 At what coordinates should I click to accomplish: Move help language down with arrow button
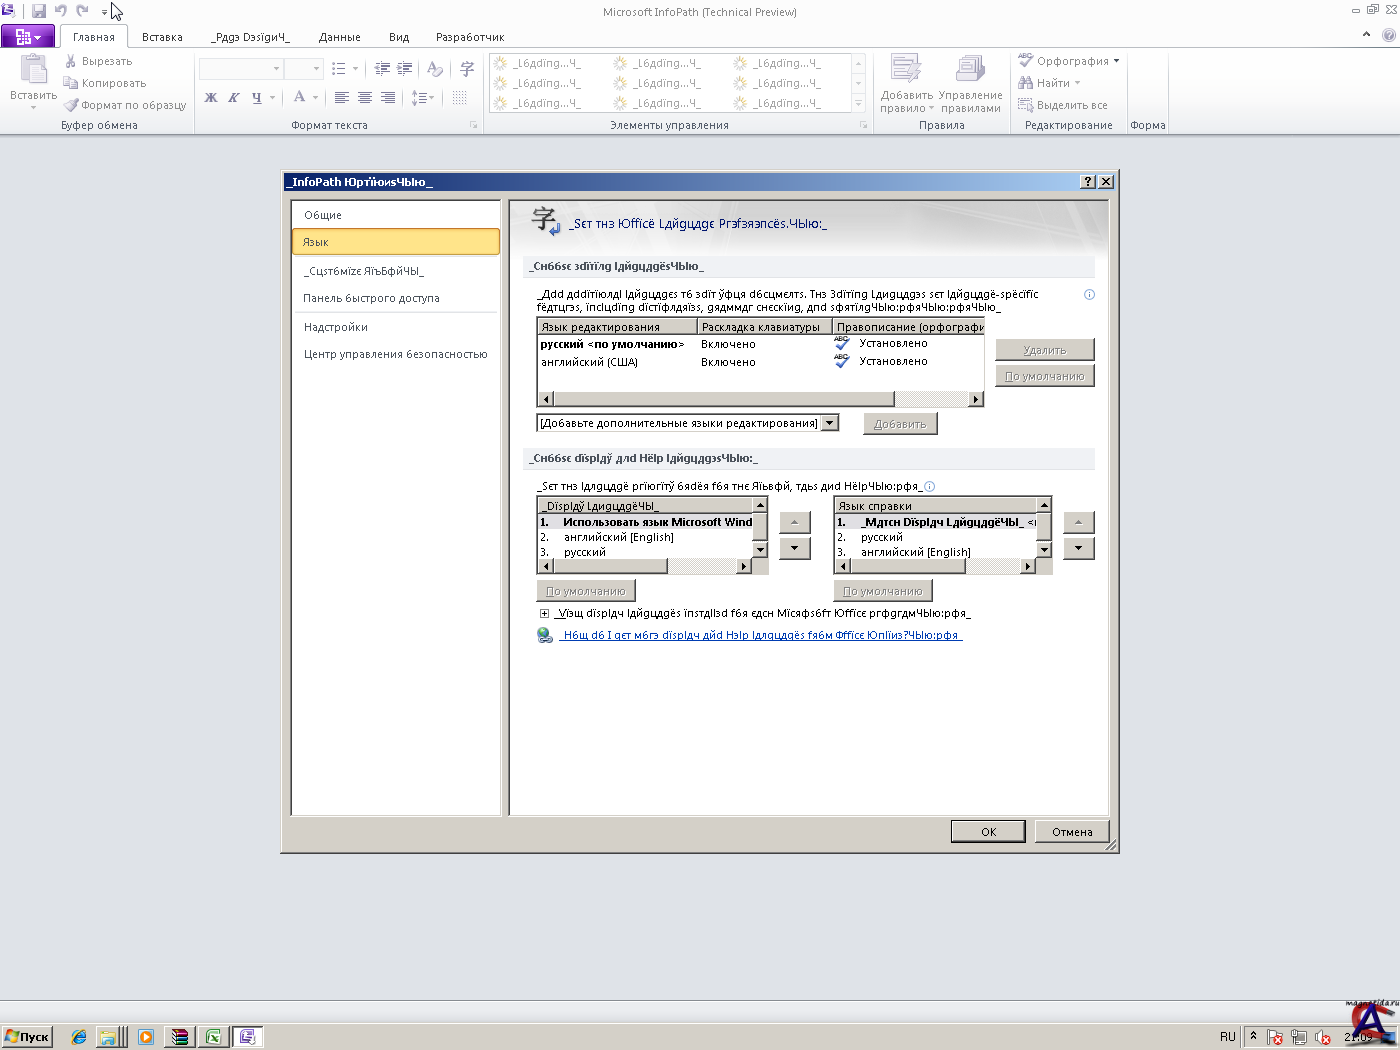(x=1078, y=548)
